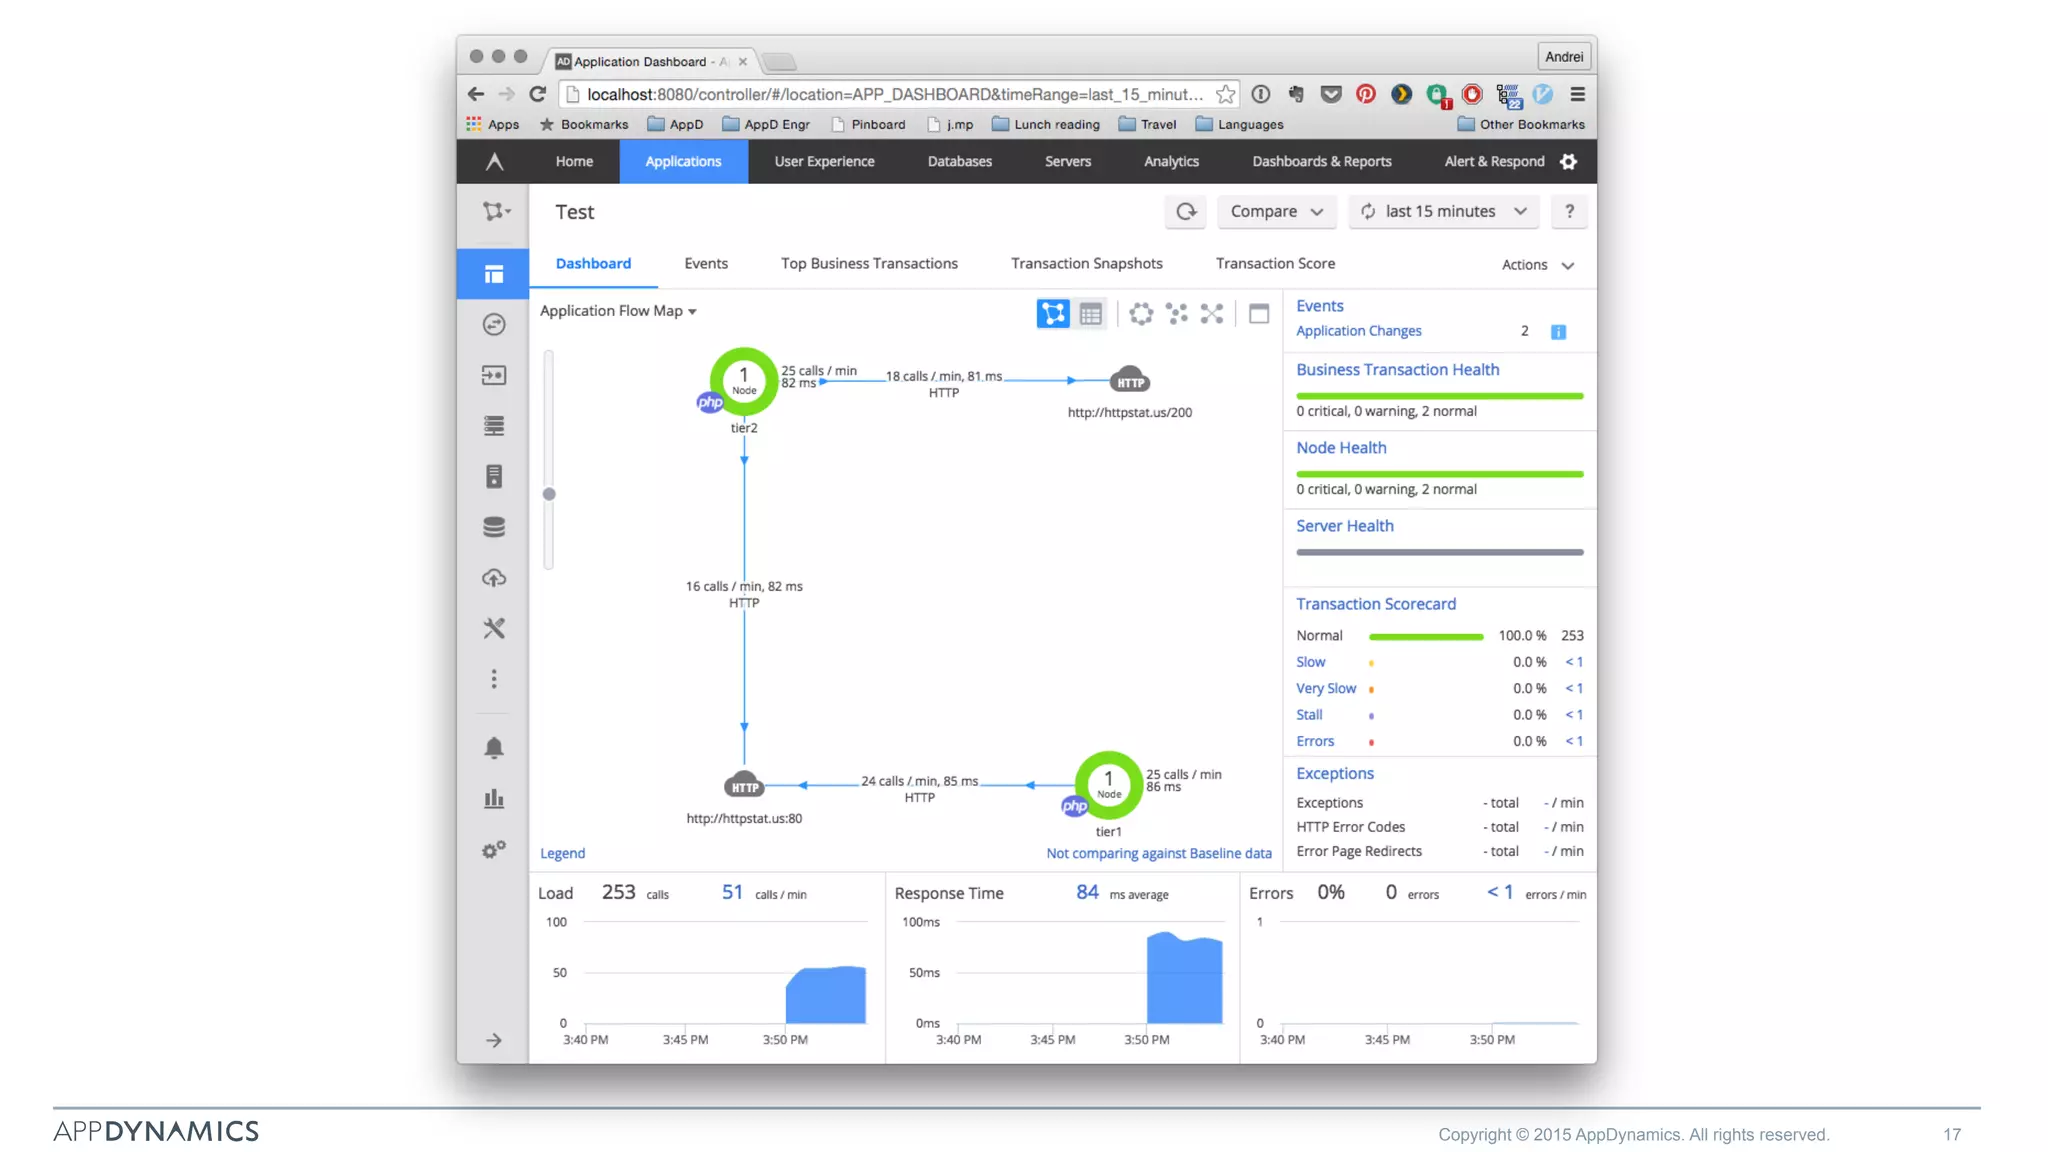The image size is (2048, 1152).
Task: Switch to Top Business Transactions tab
Action: tap(869, 263)
